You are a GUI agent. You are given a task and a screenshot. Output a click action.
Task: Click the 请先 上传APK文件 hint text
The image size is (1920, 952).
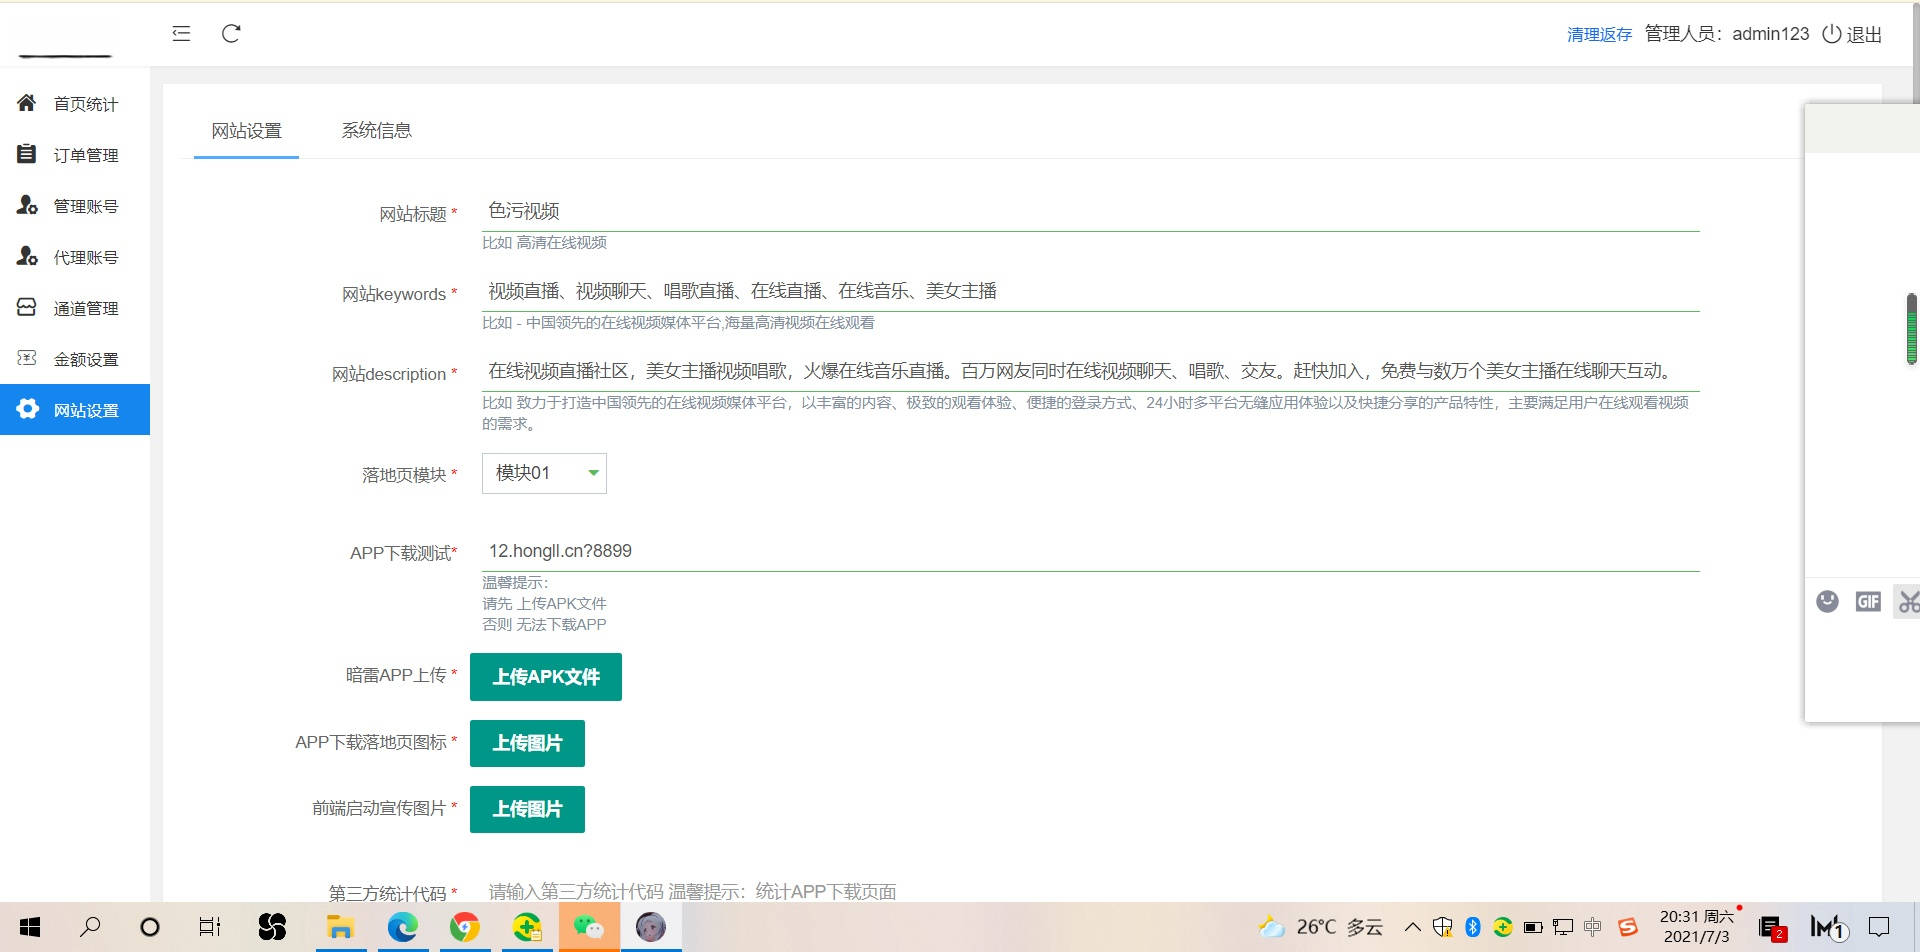(x=544, y=603)
